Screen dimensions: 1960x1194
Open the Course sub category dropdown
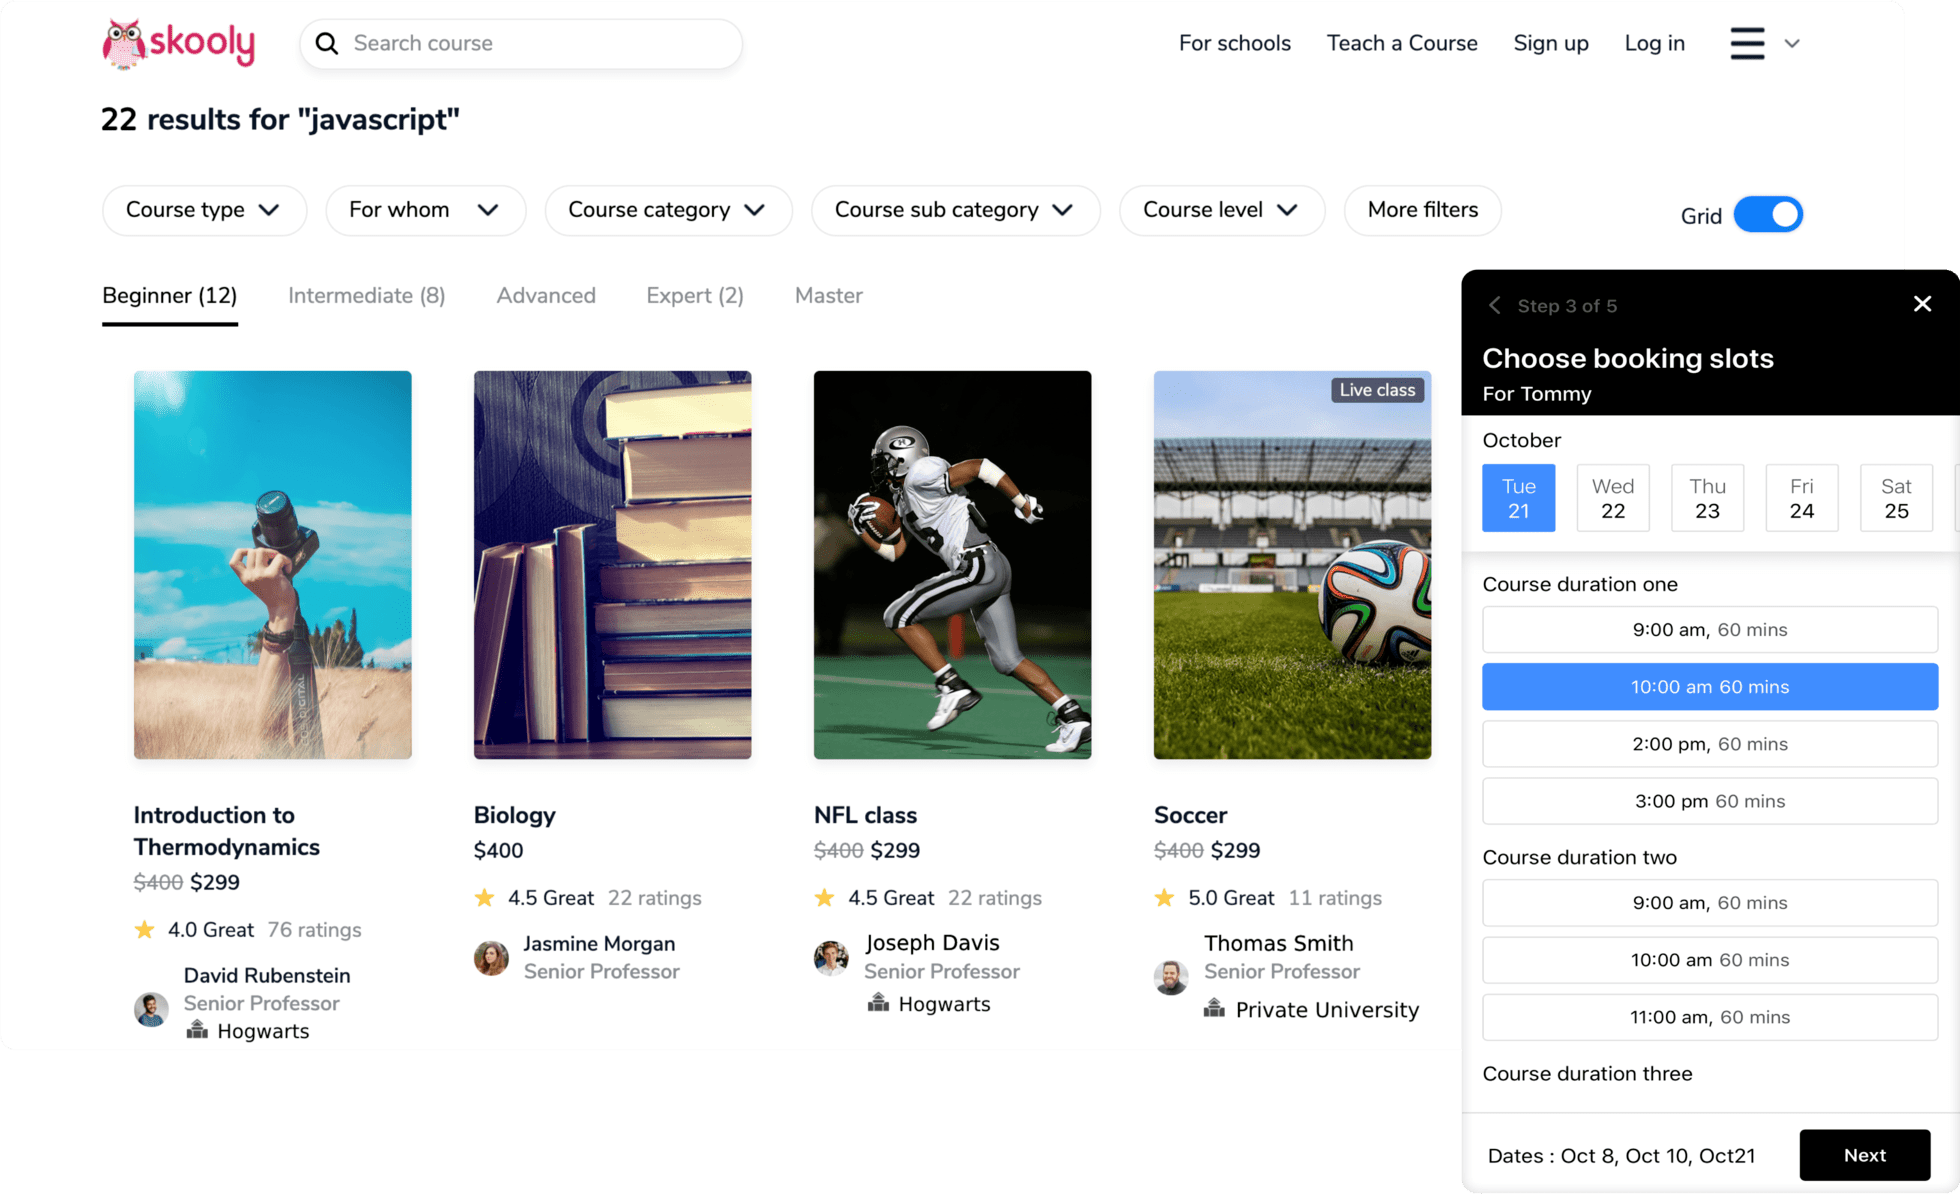point(955,210)
